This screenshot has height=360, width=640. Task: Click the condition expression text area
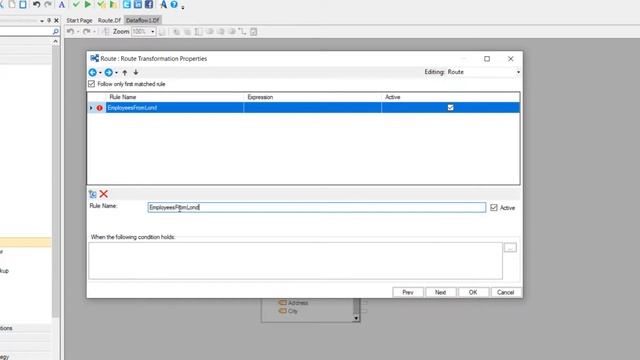pos(296,261)
